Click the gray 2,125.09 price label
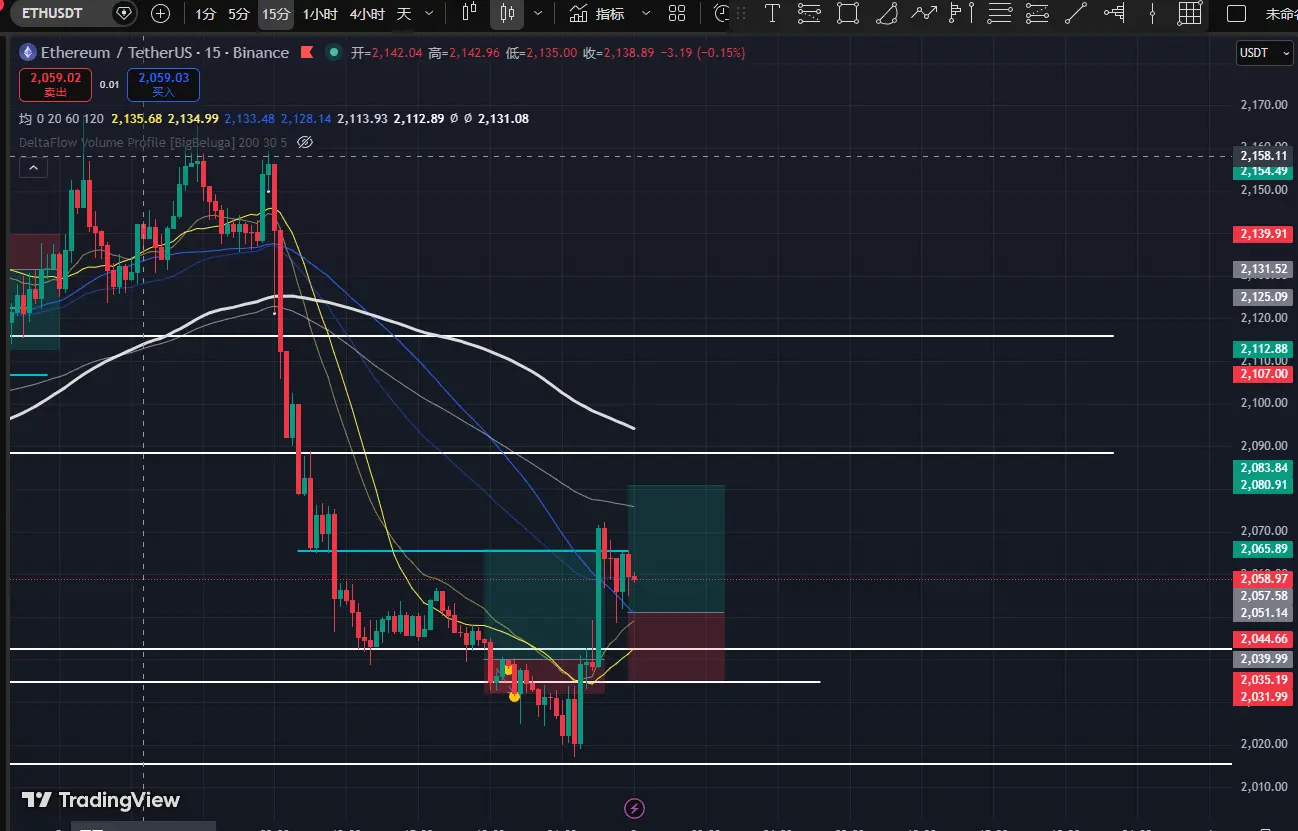Screen dimensions: 1298x831 coord(1261,297)
